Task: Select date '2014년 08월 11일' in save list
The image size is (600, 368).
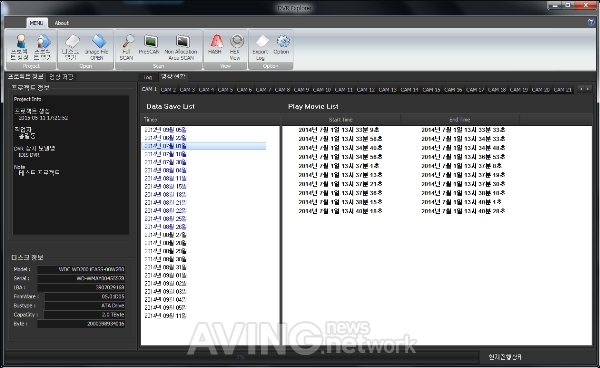Action: tap(165, 178)
